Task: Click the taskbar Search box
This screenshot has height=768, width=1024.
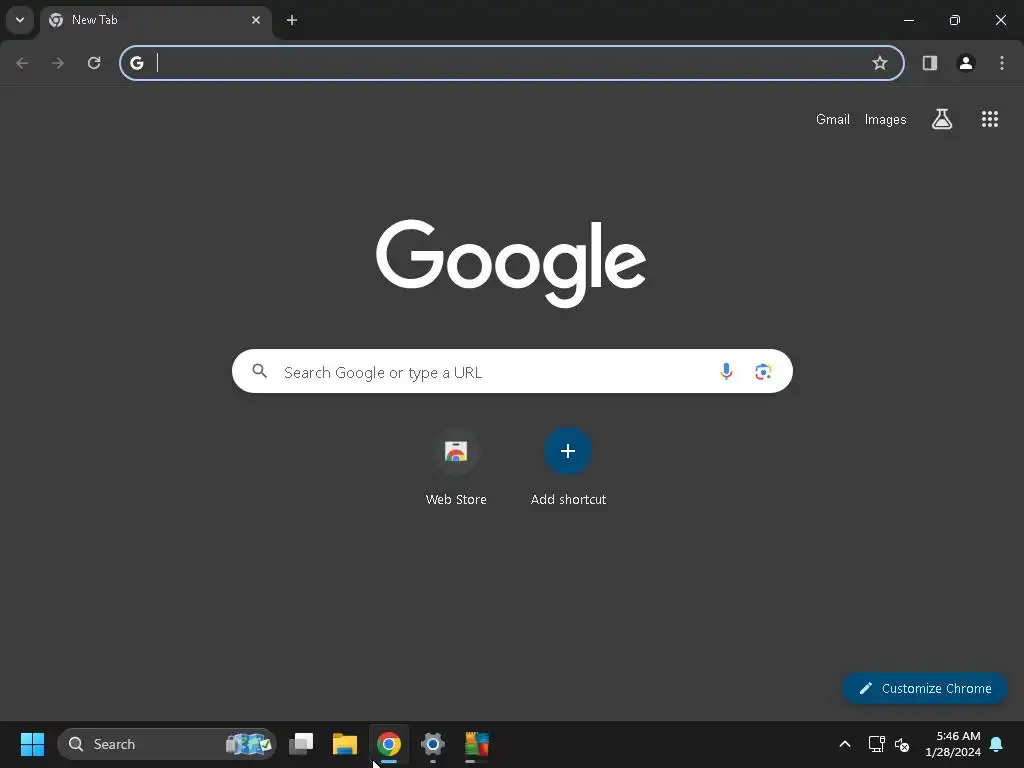Action: pyautogui.click(x=167, y=744)
